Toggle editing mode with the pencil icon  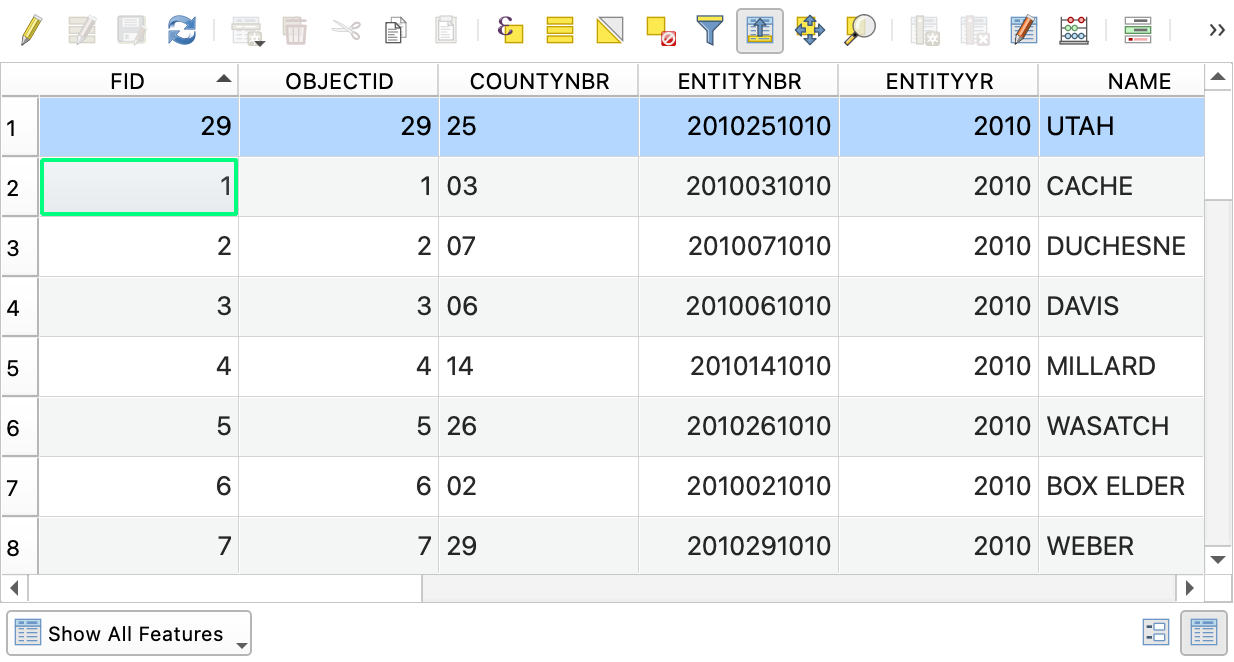[x=32, y=30]
